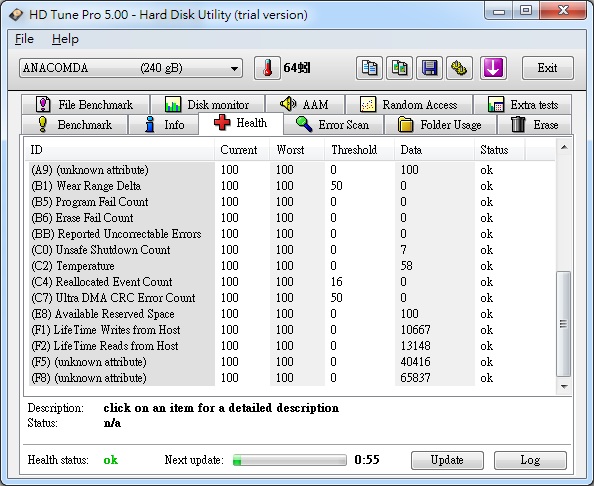Click the data value 13148

[x=416, y=346]
